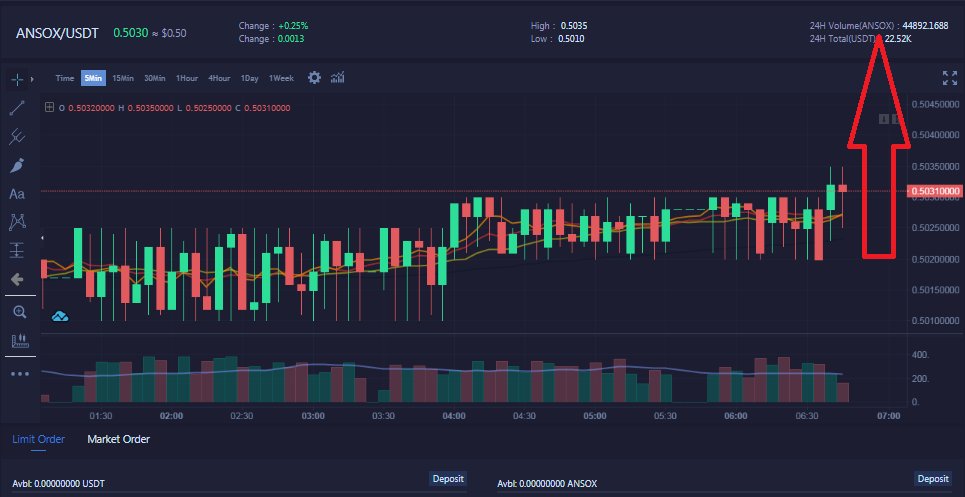Open more drawing tools three dots
965x497 pixels.
pyautogui.click(x=20, y=373)
